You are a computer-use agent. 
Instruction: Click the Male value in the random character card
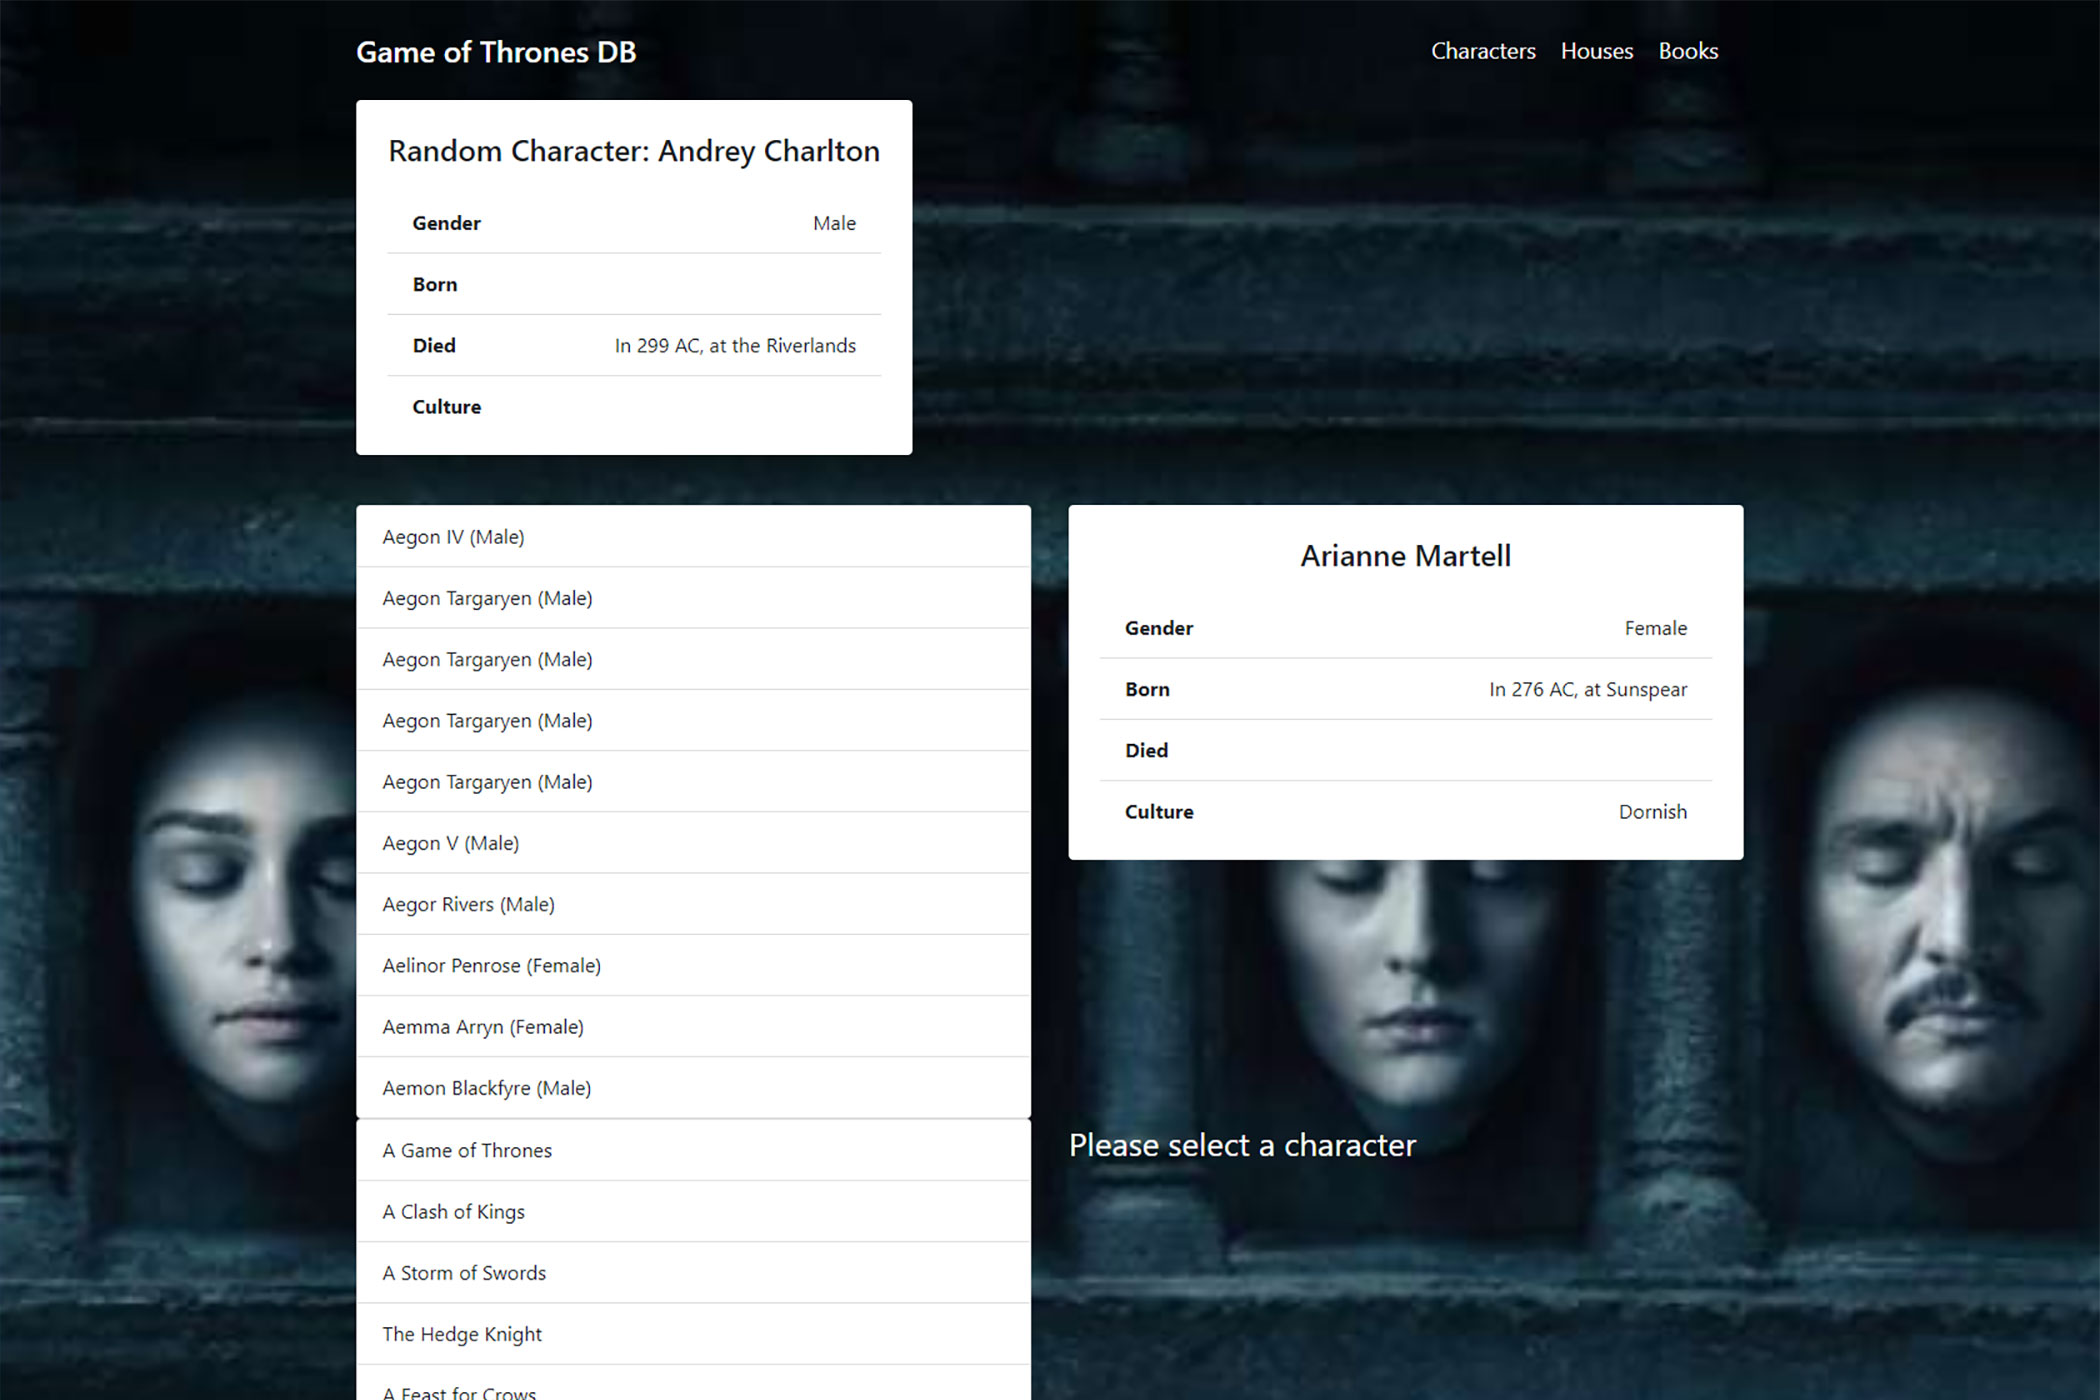click(x=834, y=223)
